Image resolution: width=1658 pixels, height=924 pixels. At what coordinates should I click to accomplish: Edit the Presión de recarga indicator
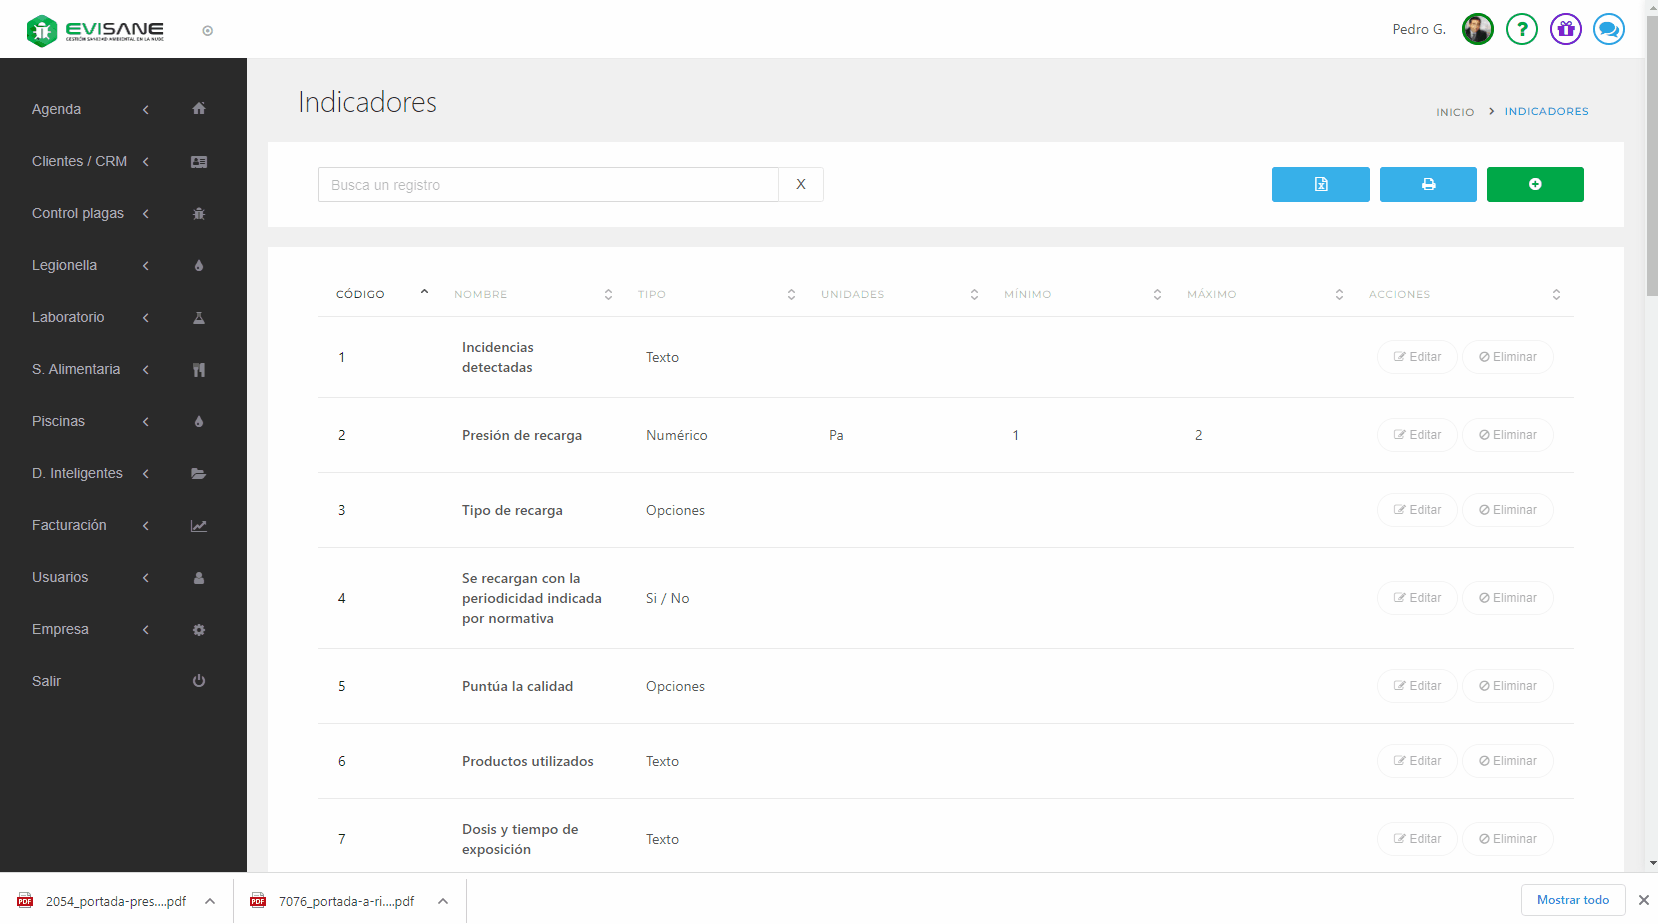1416,435
